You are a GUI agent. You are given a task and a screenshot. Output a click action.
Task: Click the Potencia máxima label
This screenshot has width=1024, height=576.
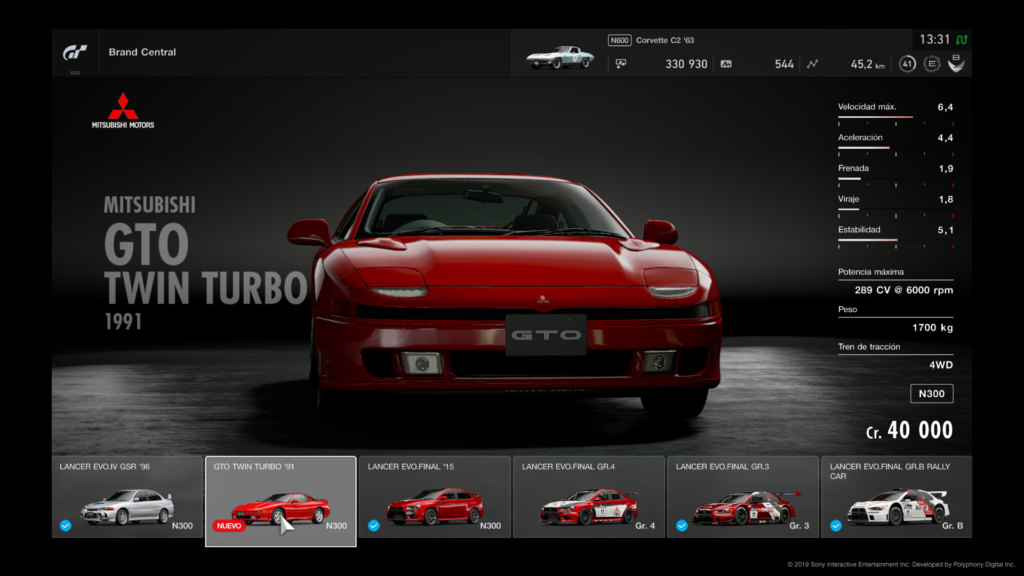click(x=871, y=272)
